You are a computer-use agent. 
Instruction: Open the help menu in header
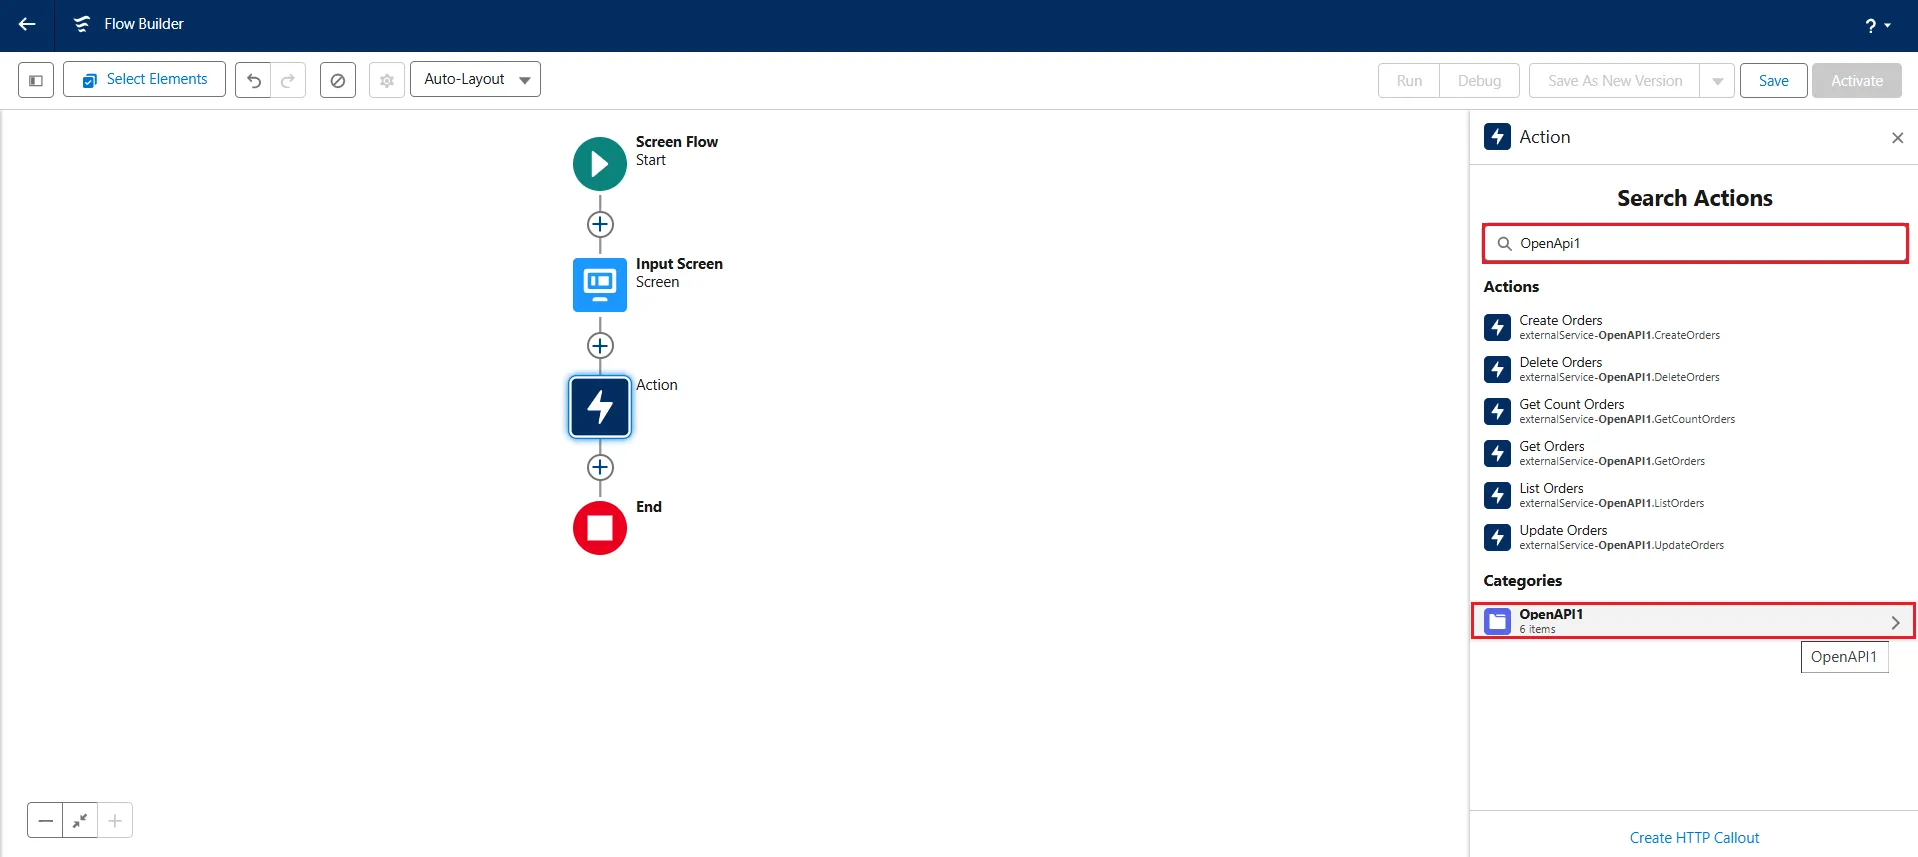pyautogui.click(x=1876, y=25)
